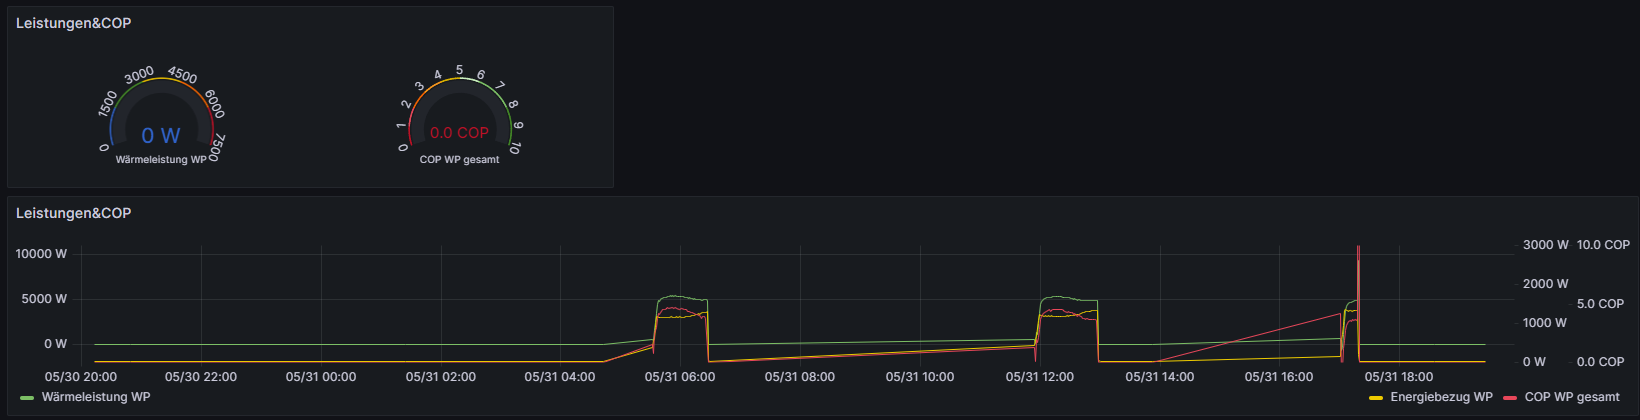Click the 05/31 12:00 time axis label
1640x420 pixels.
coord(1040,377)
